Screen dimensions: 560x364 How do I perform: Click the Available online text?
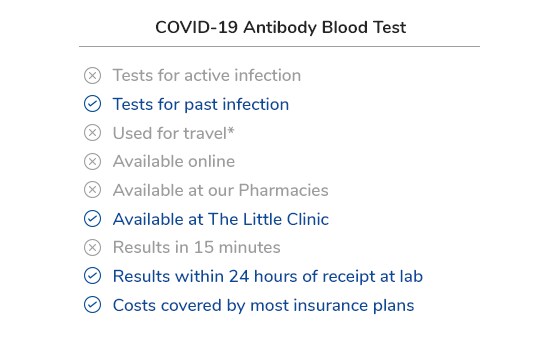pos(174,161)
